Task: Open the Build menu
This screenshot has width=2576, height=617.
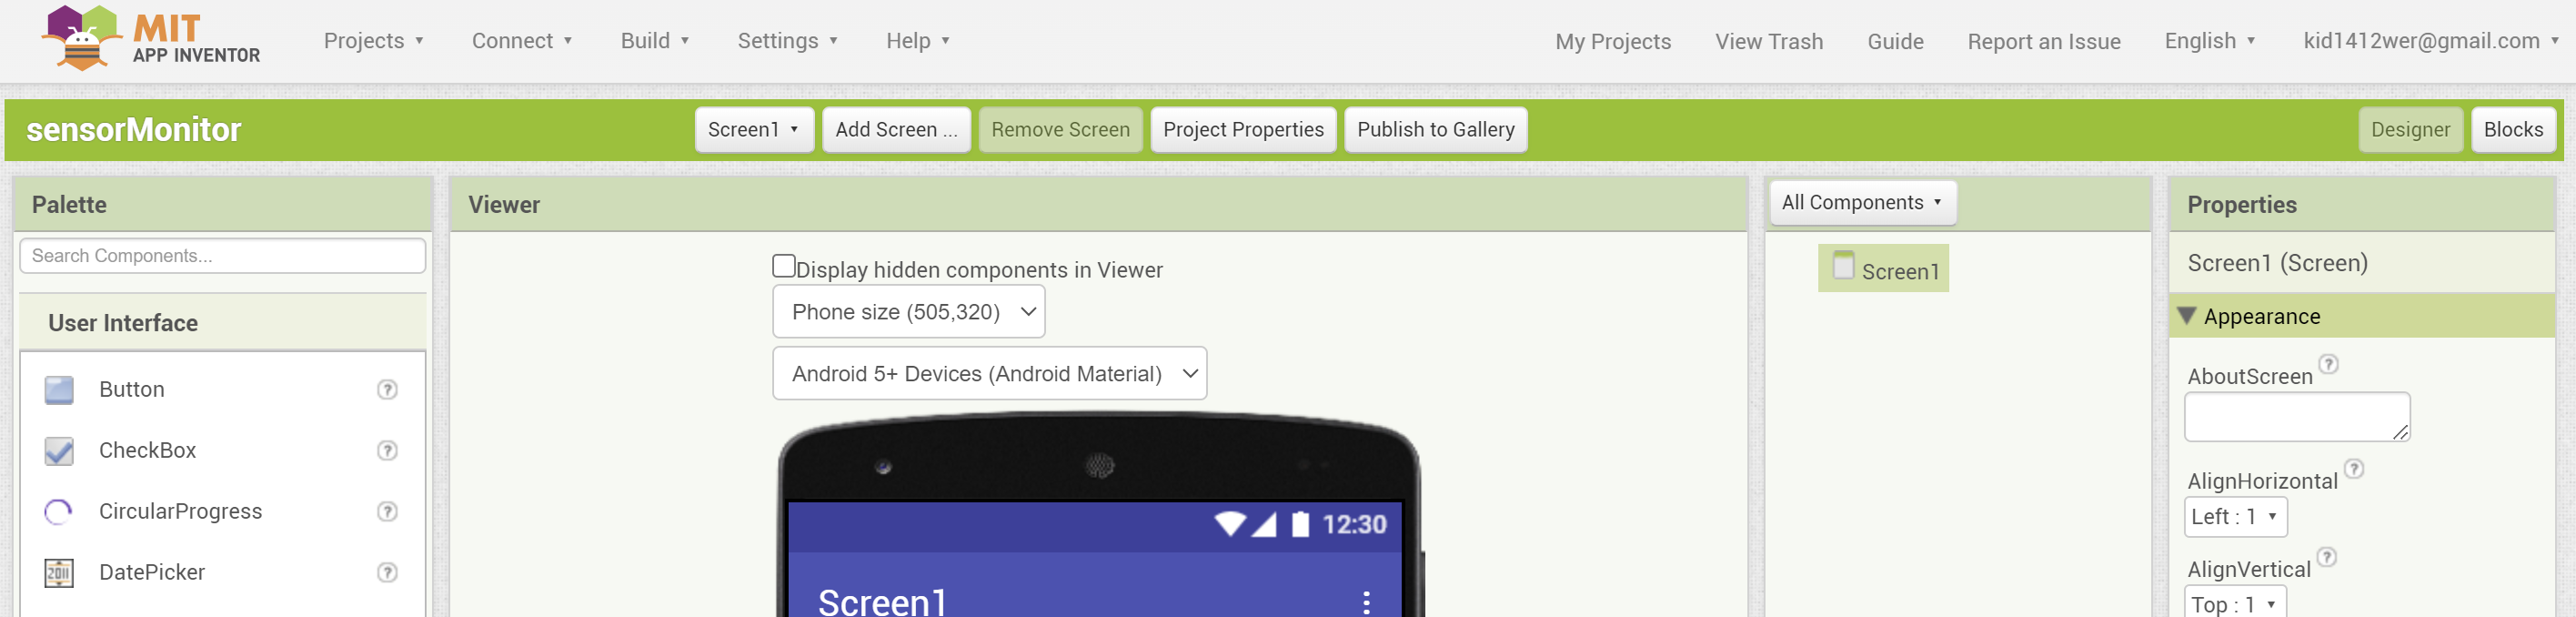Action: pyautogui.click(x=655, y=41)
